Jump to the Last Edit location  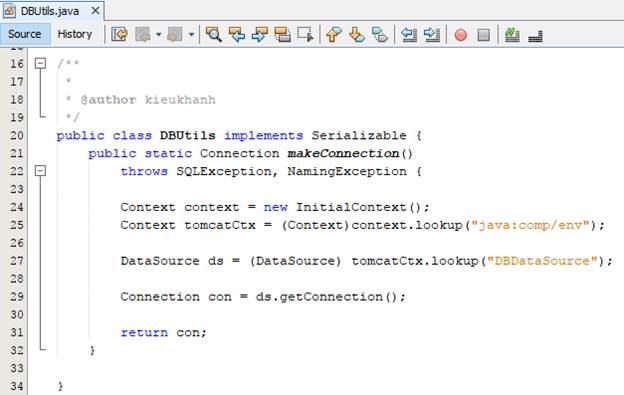click(119, 35)
